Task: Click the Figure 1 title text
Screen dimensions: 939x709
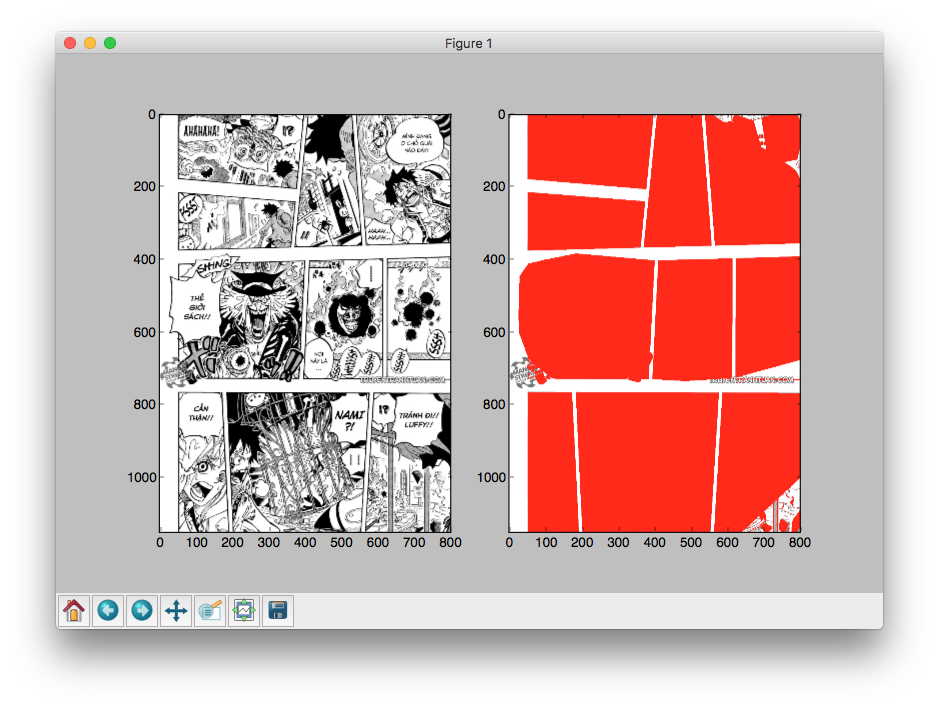Action: 469,44
